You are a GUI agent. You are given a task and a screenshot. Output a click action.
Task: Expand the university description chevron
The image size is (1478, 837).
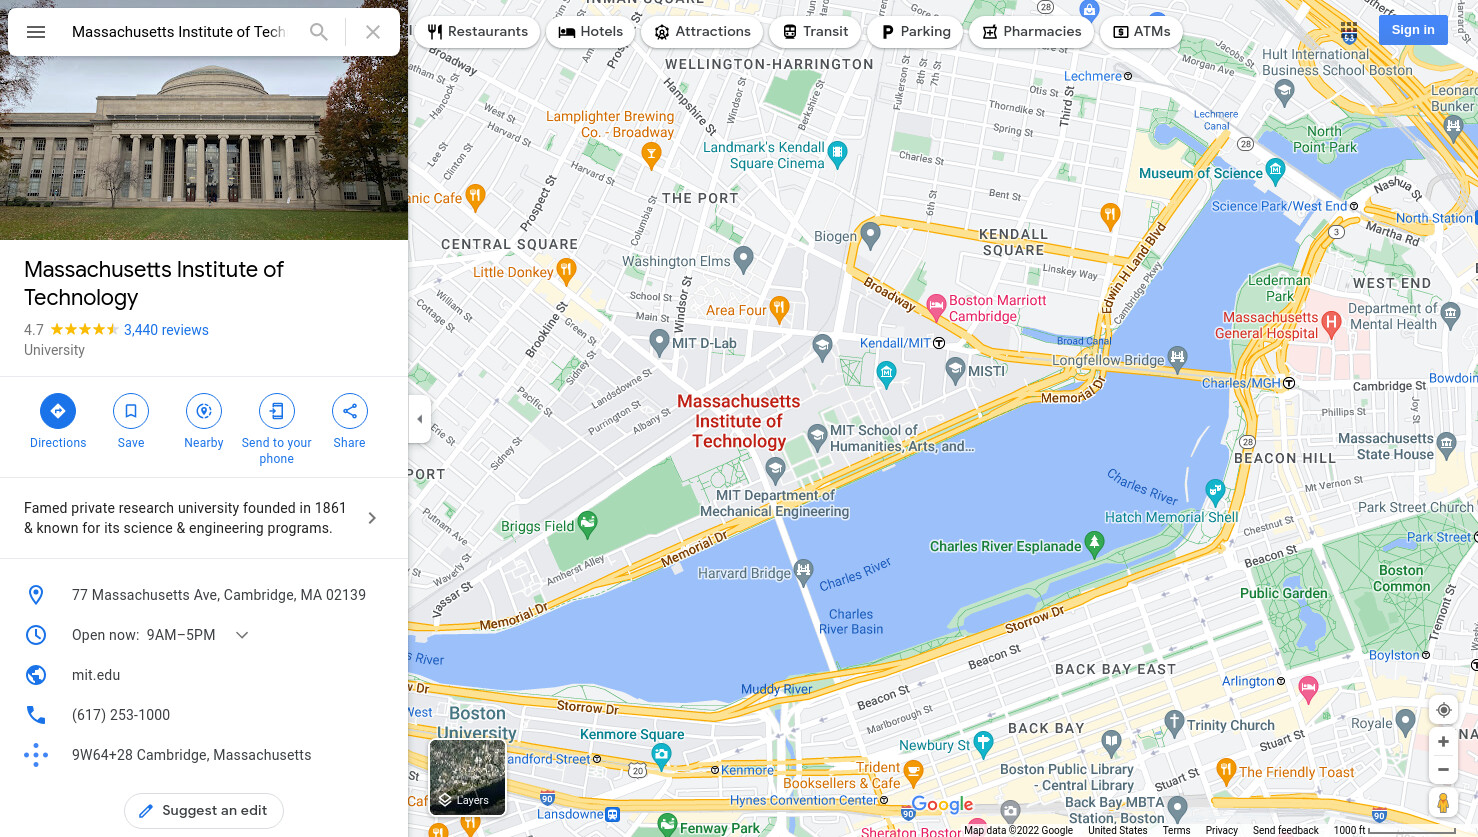click(x=372, y=518)
